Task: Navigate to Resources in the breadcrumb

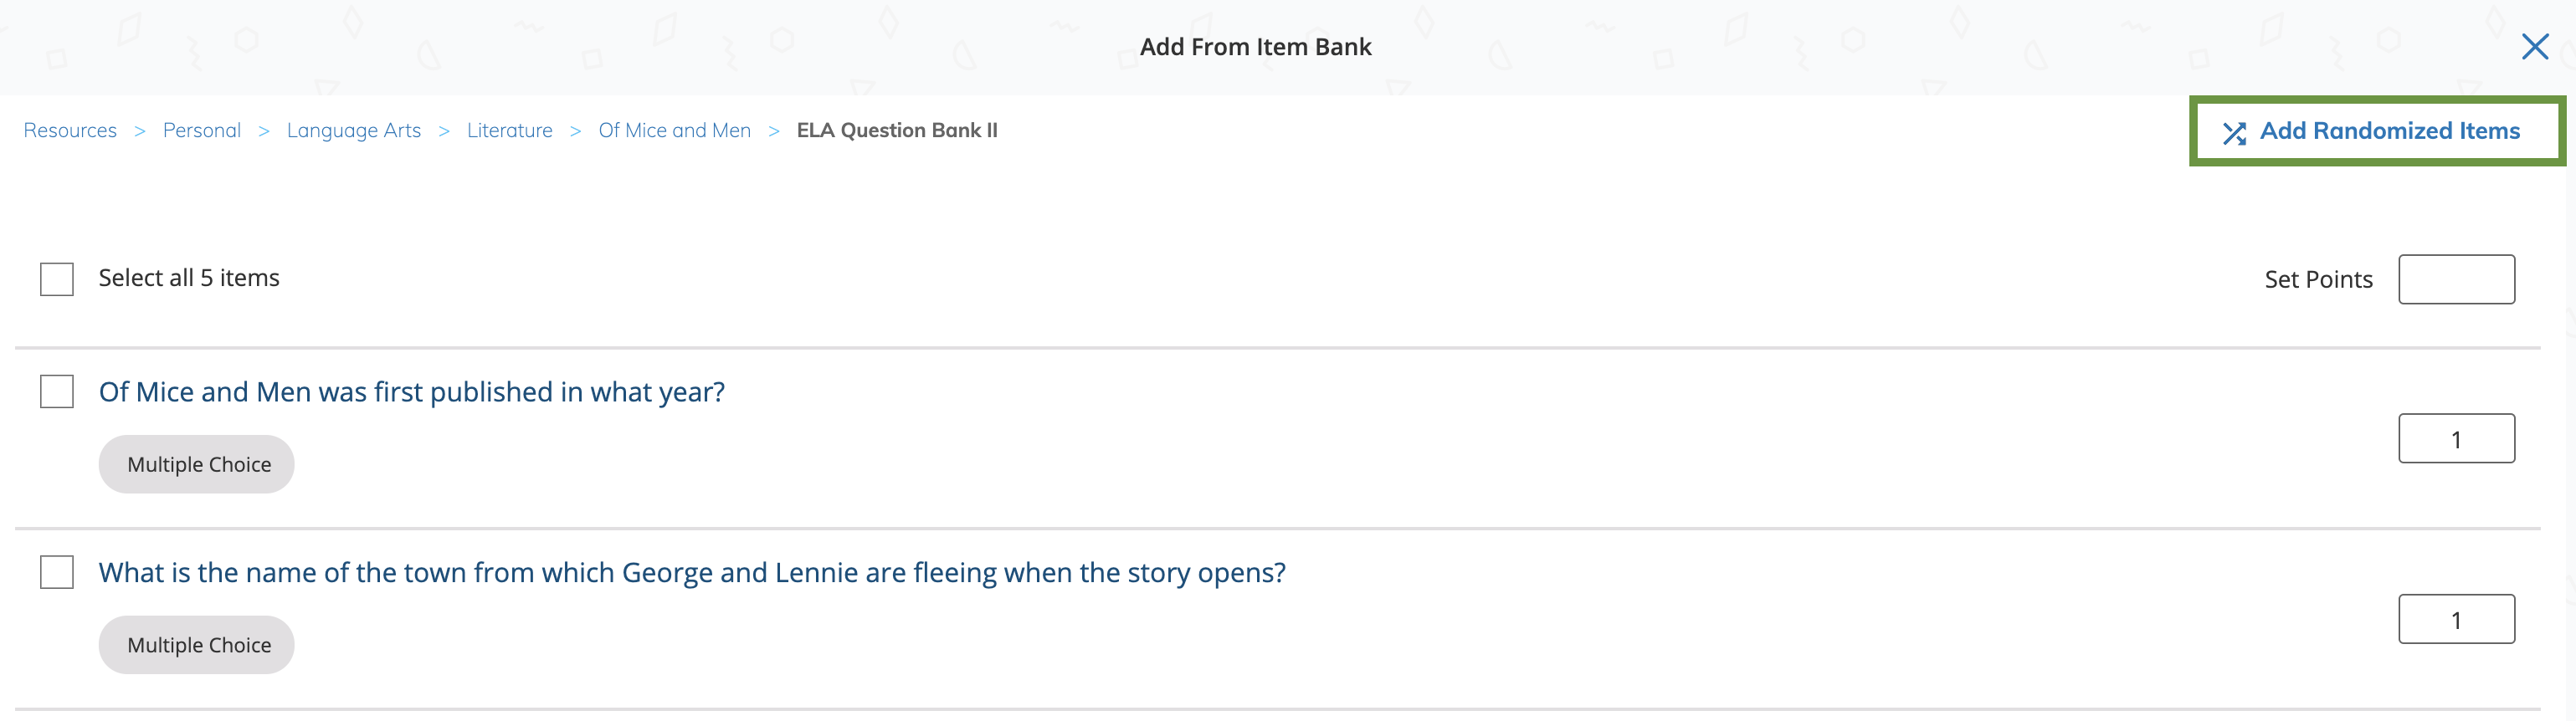Action: [69, 130]
